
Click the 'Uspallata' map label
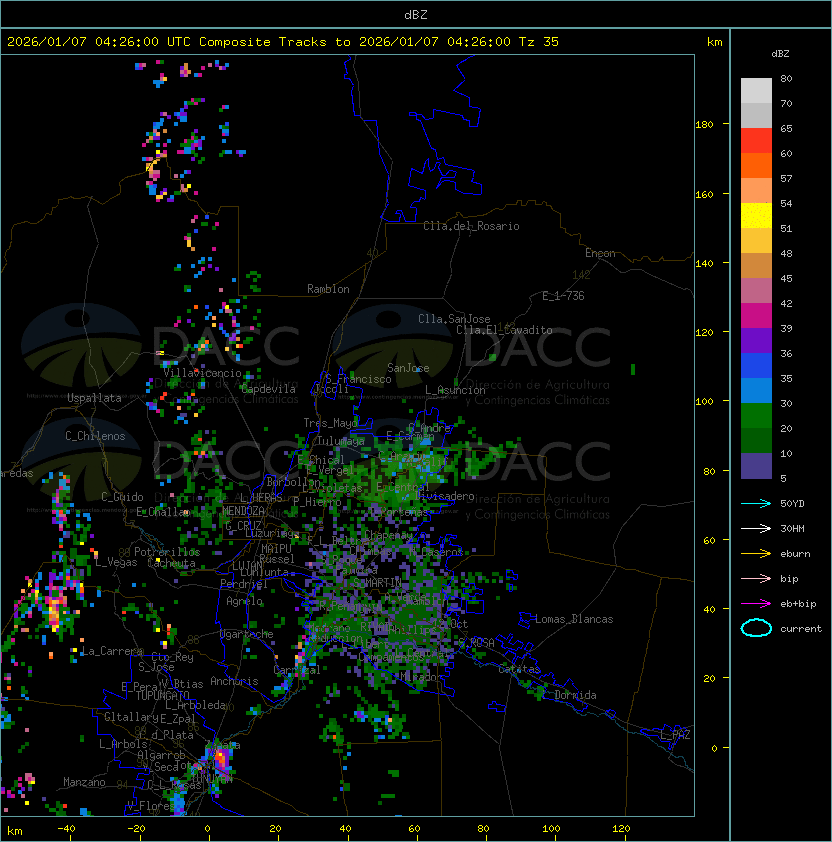pyautogui.click(x=94, y=398)
